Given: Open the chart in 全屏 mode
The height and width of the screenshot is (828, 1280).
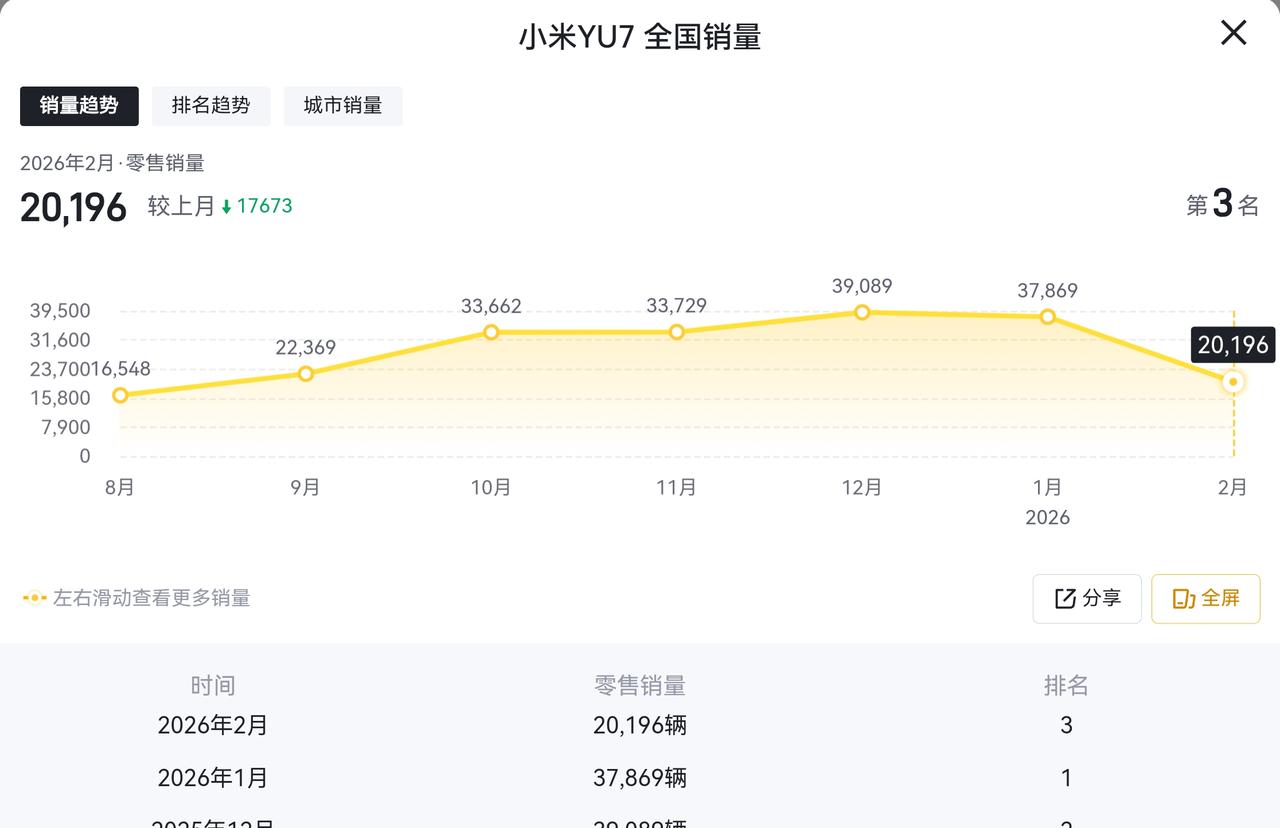Looking at the screenshot, I should point(1206,598).
